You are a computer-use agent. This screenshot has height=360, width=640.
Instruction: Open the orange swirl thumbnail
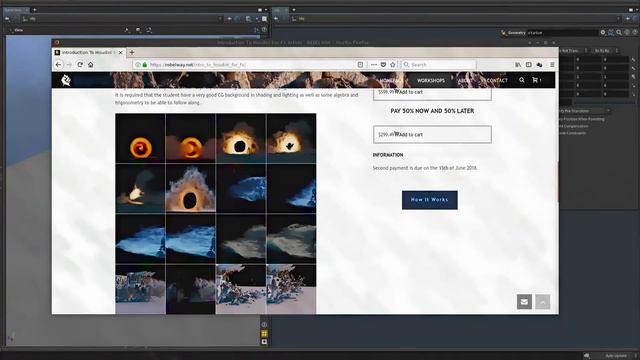[x=140, y=138]
